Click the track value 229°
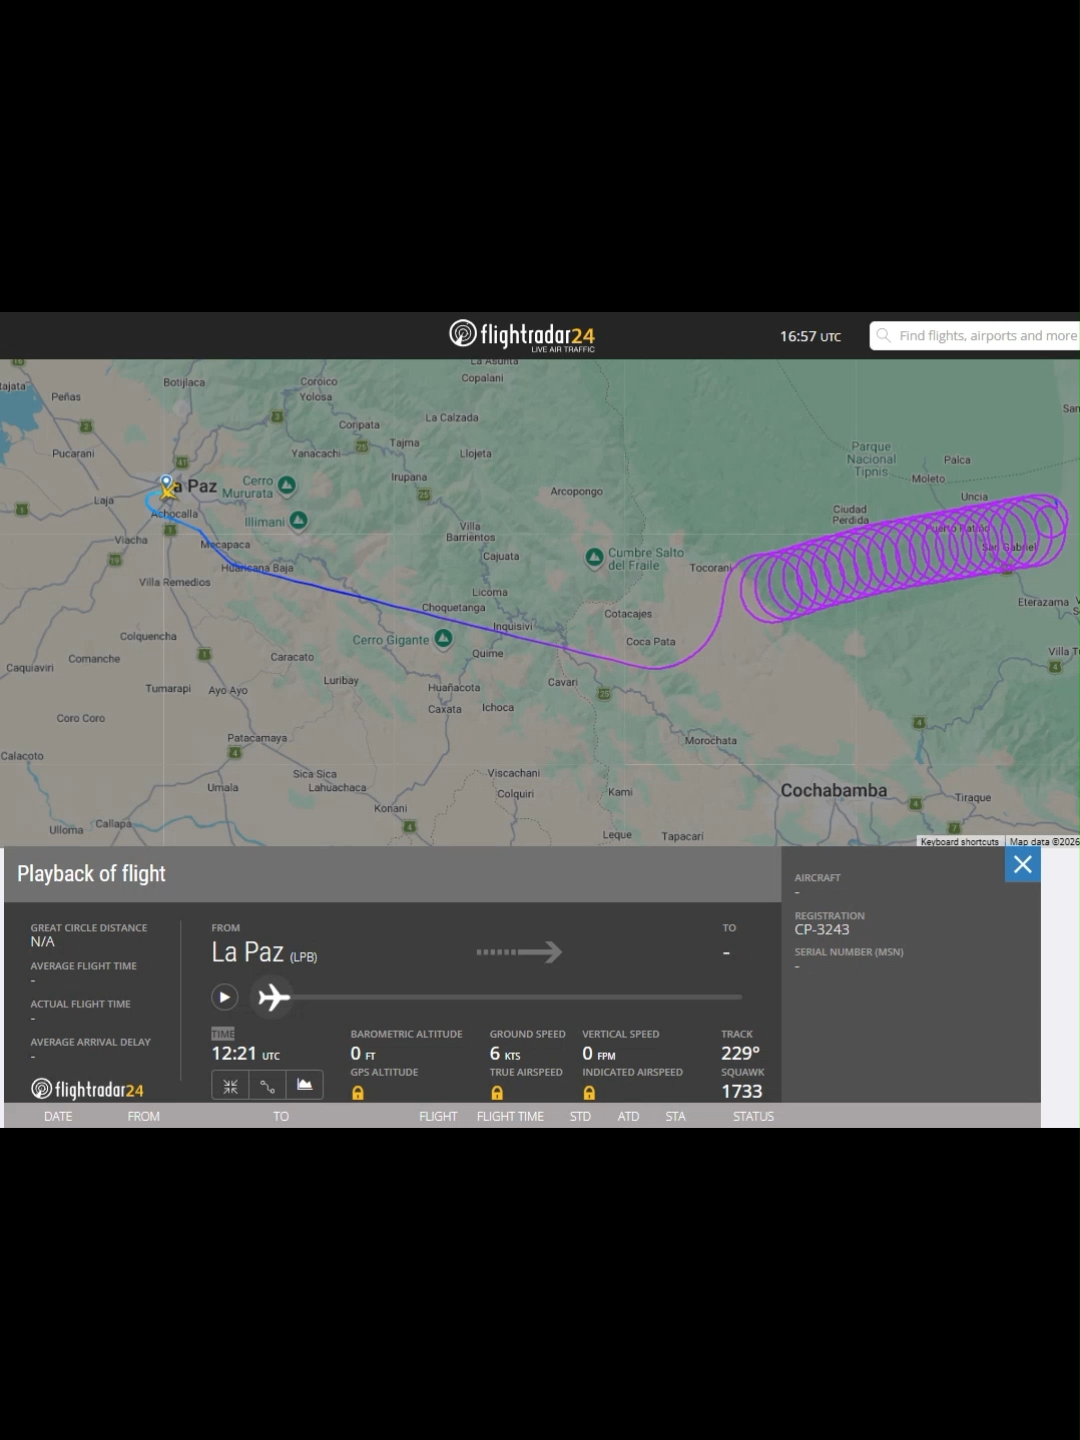This screenshot has height=1440, width=1080. click(741, 1053)
